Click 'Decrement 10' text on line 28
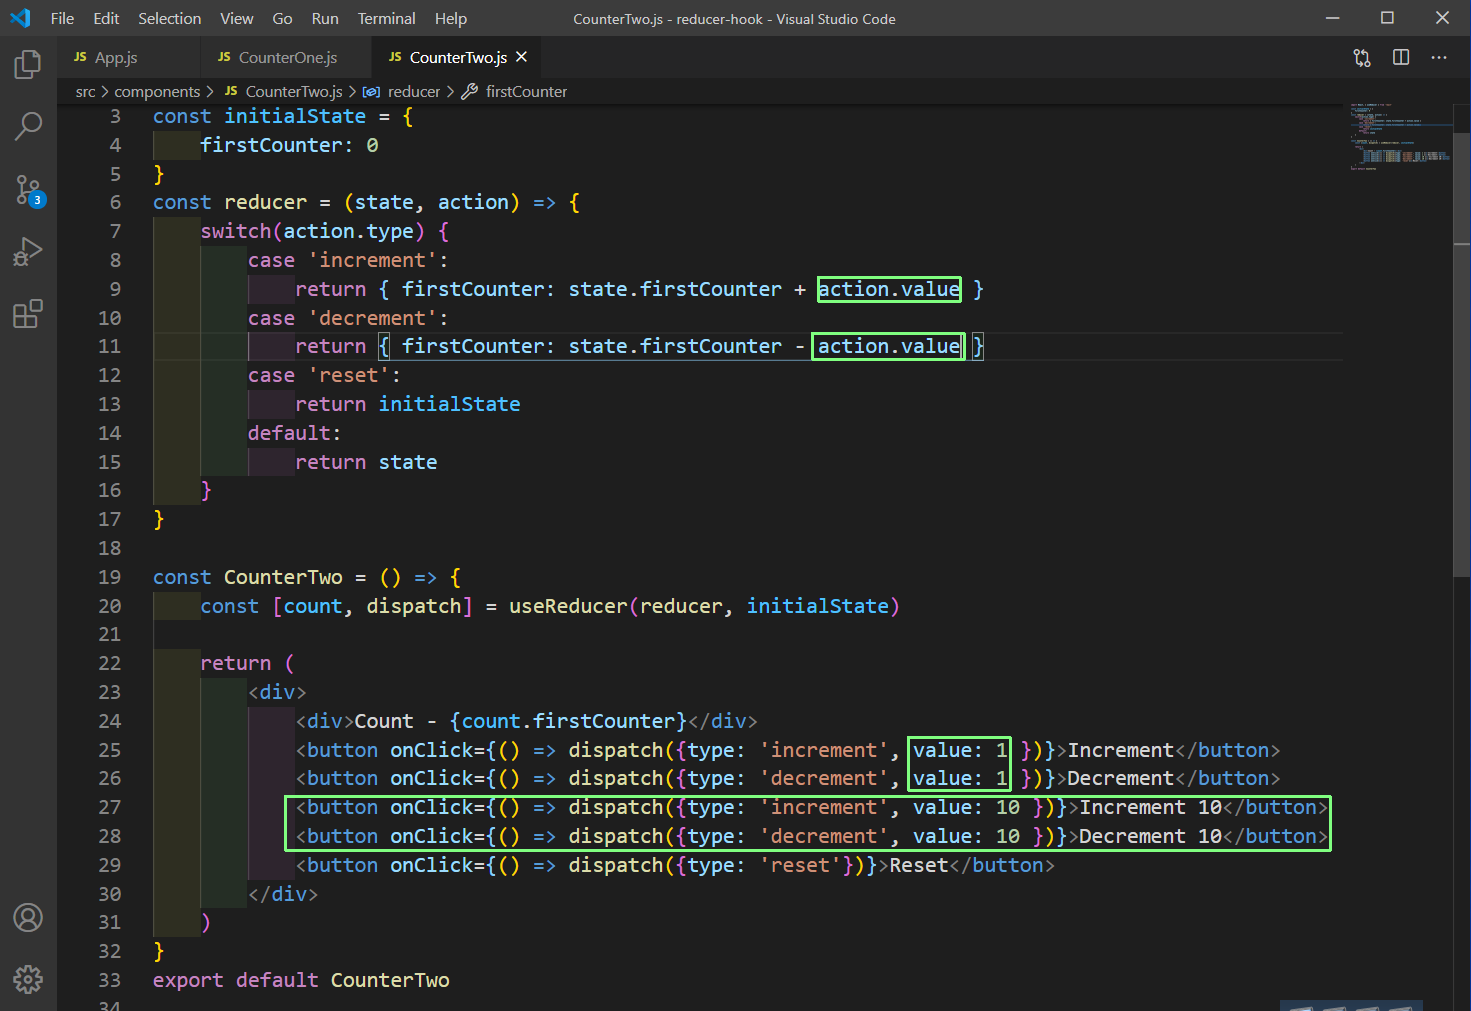 [x=1150, y=836]
